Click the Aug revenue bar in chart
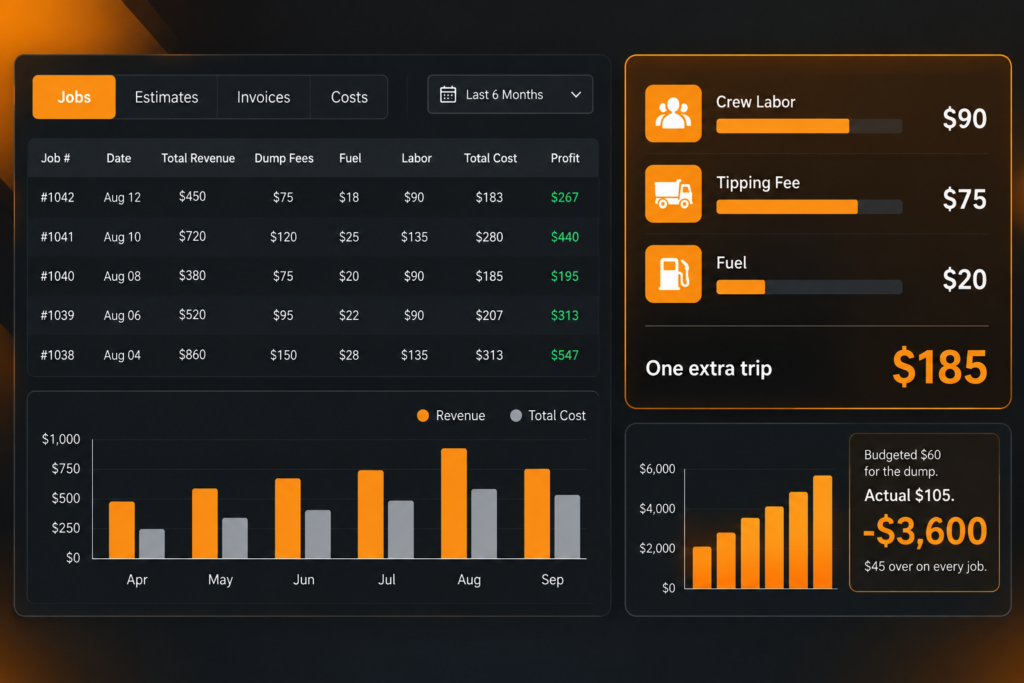This screenshot has width=1024, height=683. click(x=454, y=503)
